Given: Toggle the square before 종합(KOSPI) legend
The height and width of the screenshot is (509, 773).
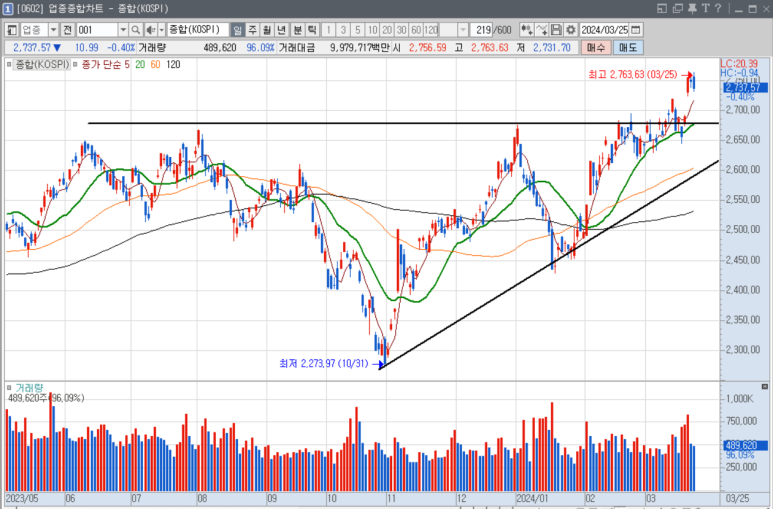Looking at the screenshot, I should pyautogui.click(x=9, y=65).
